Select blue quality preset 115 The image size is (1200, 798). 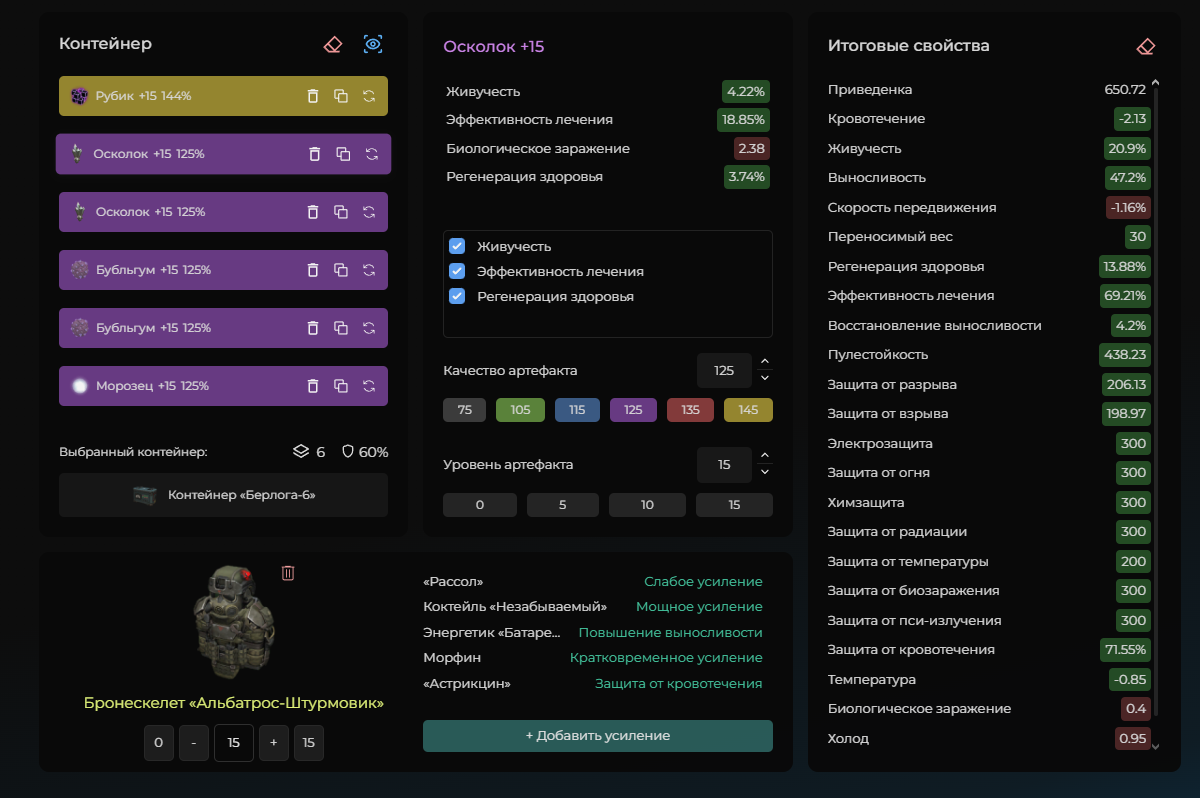577,410
